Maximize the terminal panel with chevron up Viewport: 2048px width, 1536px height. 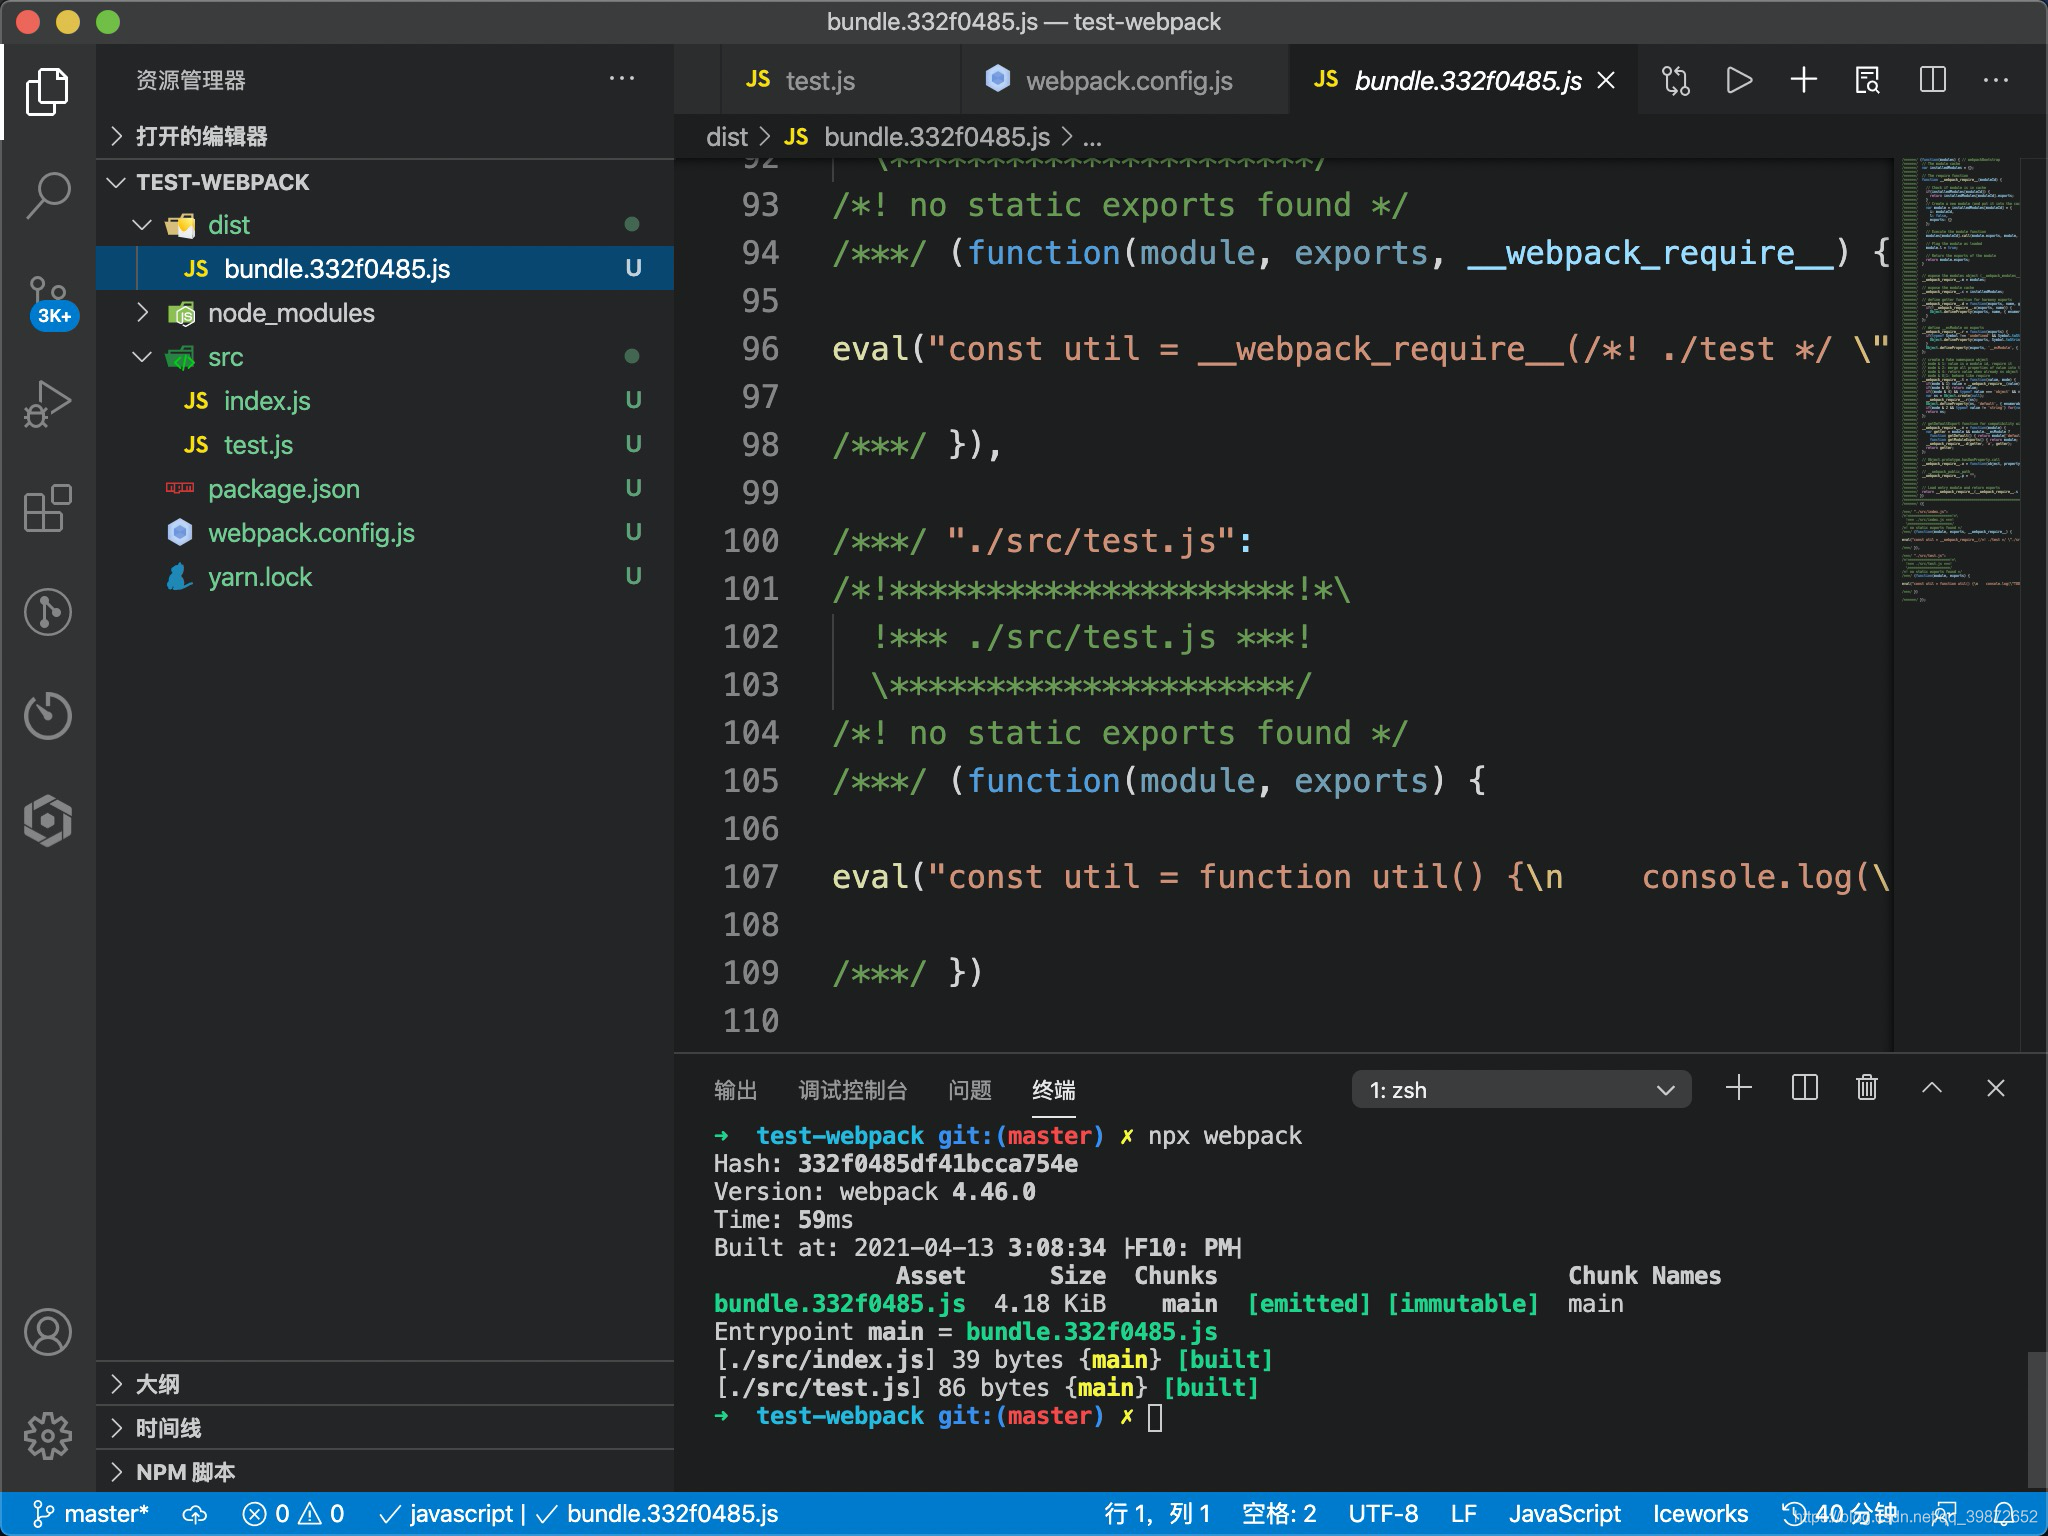pos(1932,1088)
